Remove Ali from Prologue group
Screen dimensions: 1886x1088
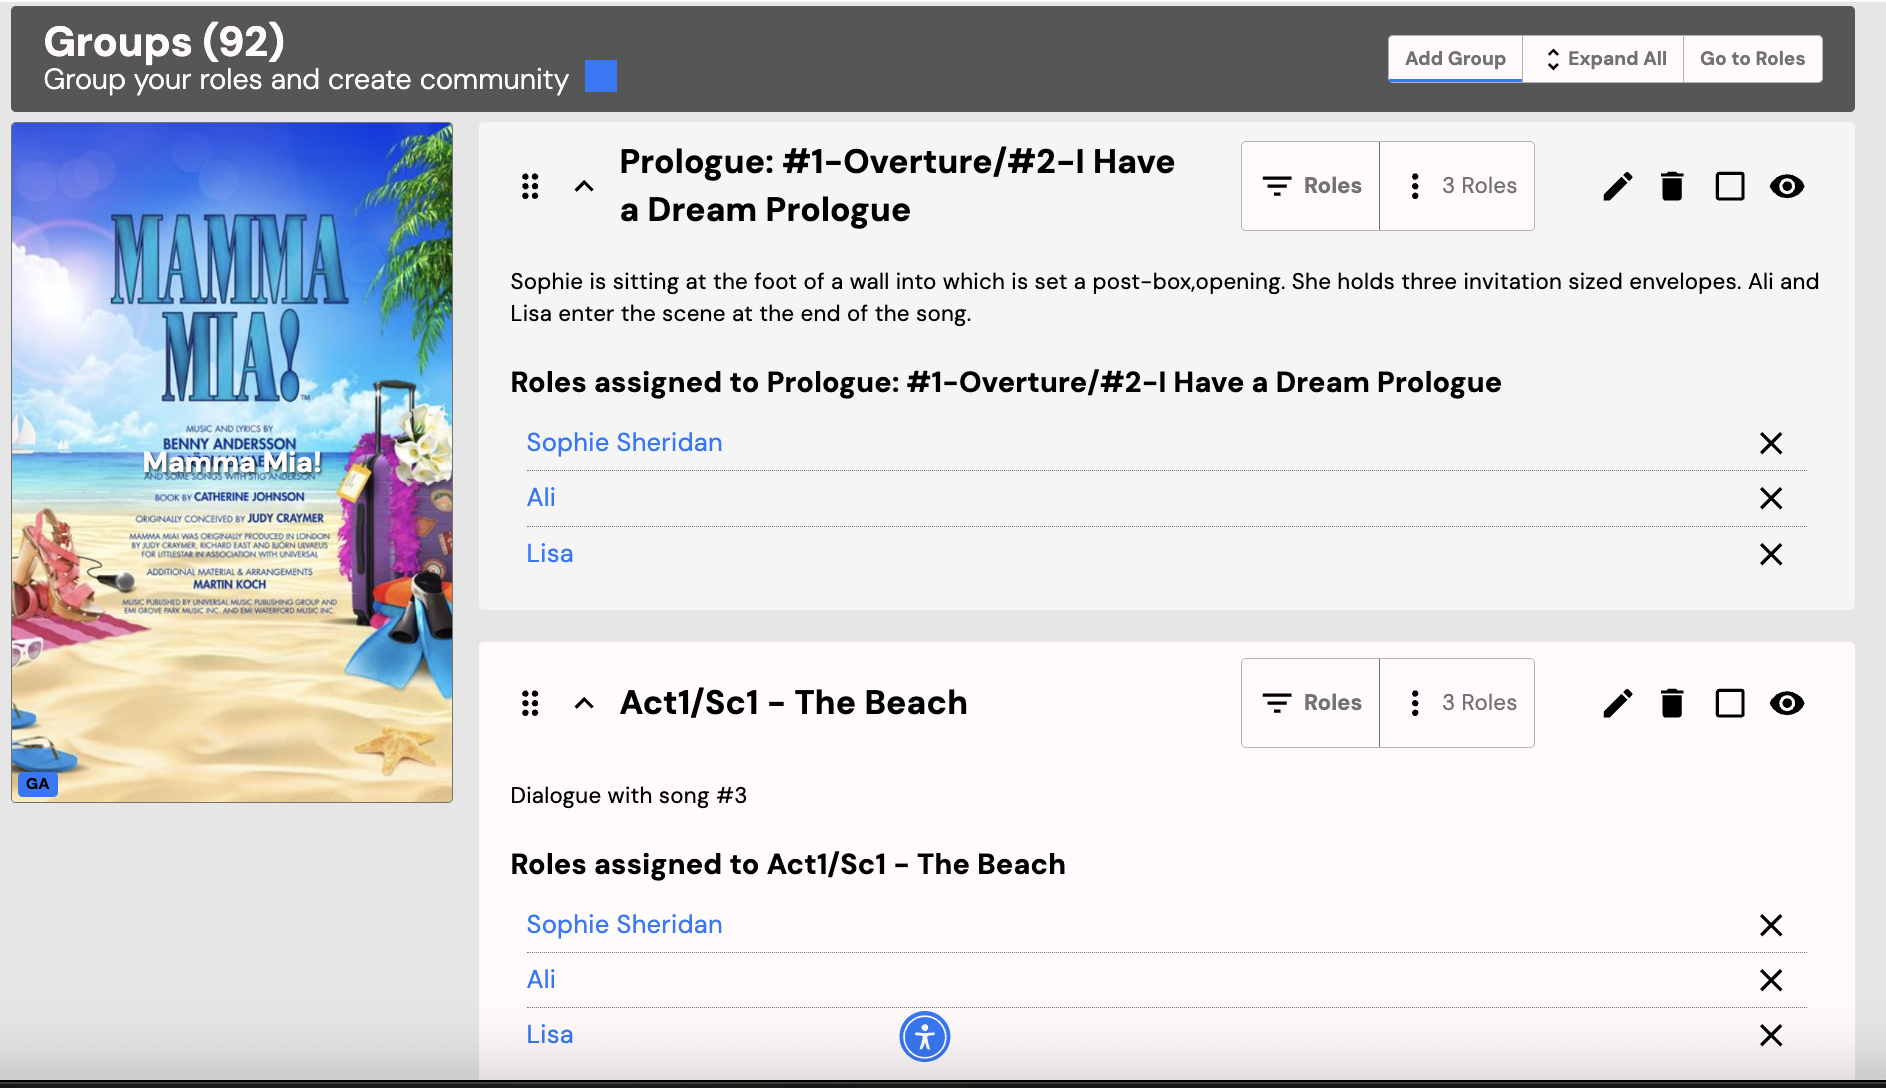1771,498
